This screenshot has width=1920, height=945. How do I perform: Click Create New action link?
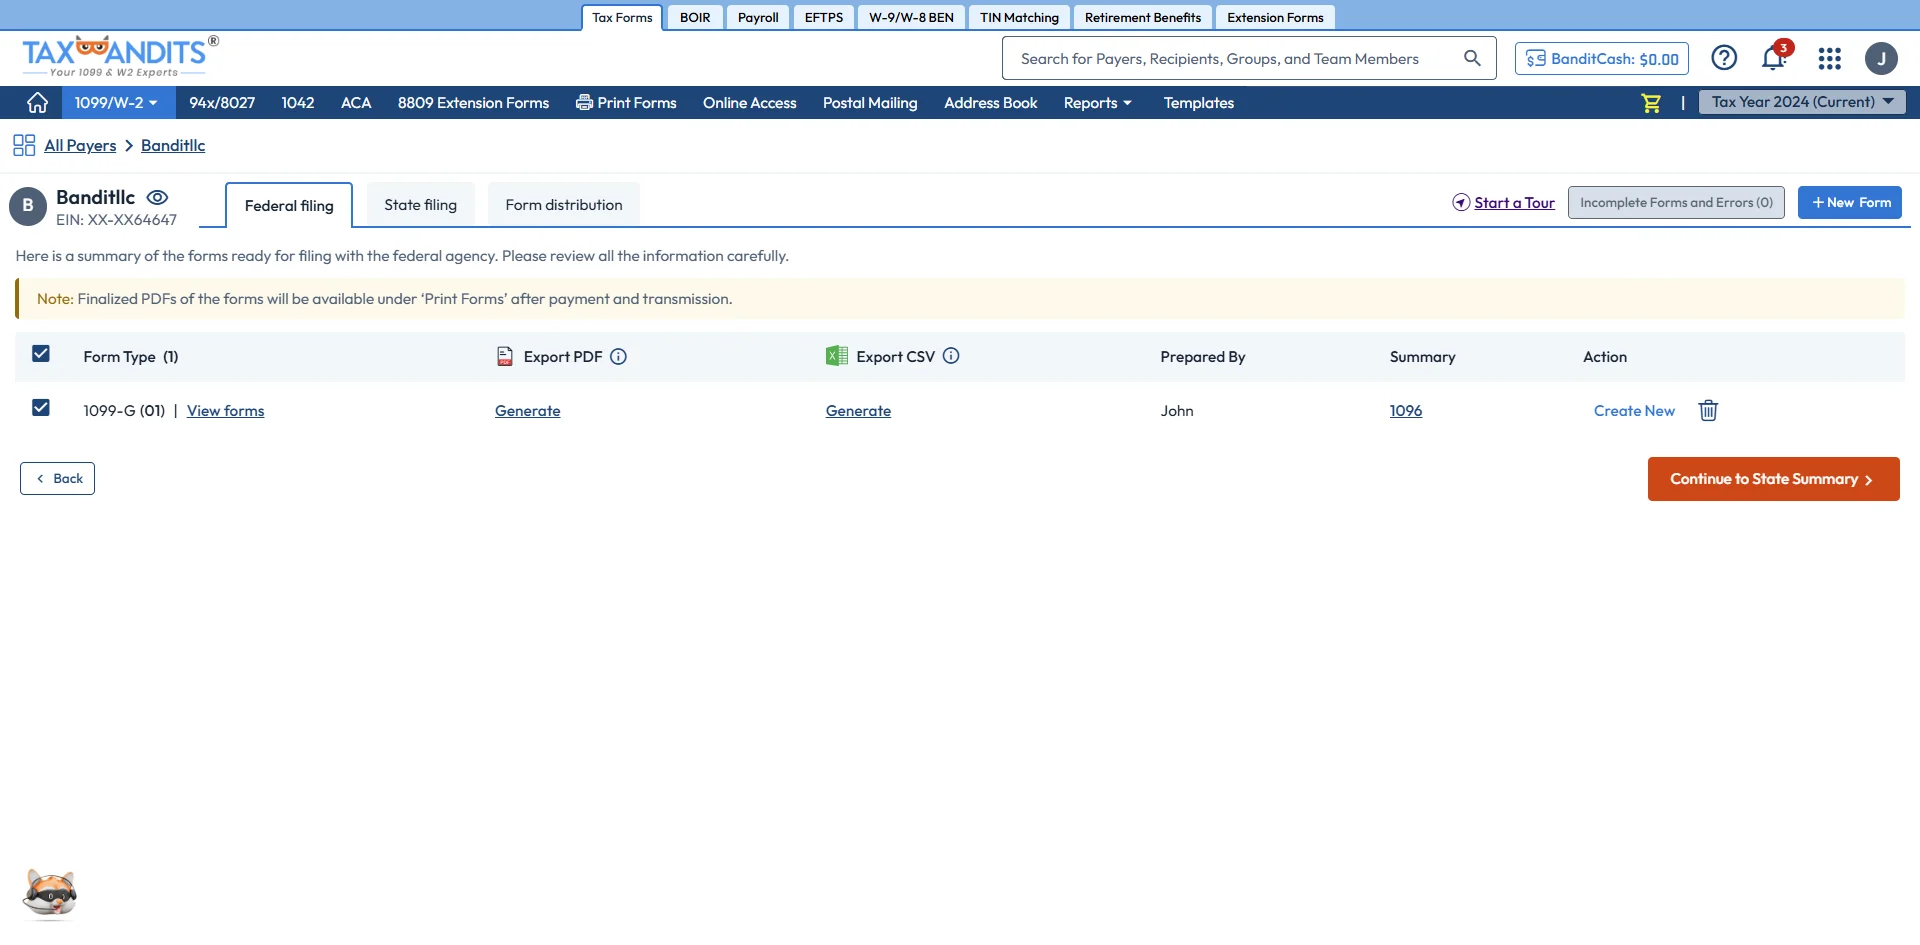coord(1634,410)
